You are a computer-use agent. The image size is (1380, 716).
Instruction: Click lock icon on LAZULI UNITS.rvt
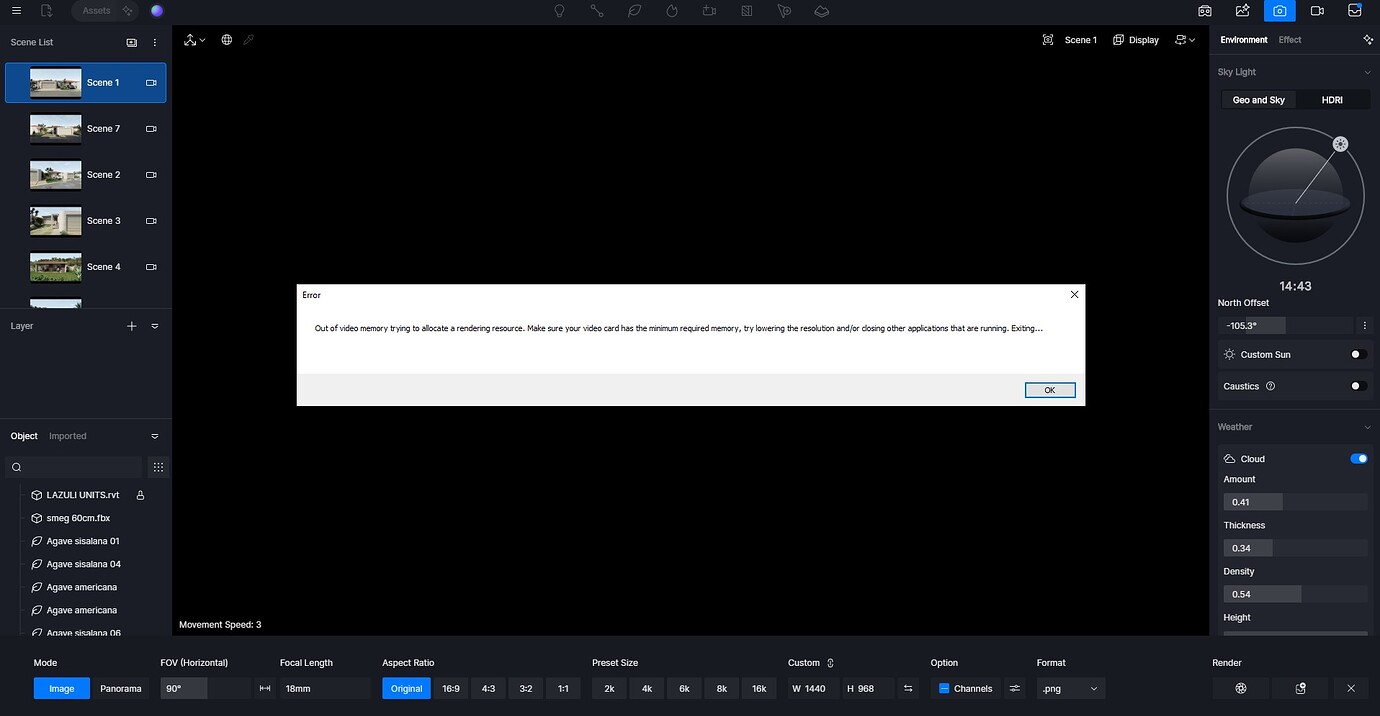pos(140,495)
